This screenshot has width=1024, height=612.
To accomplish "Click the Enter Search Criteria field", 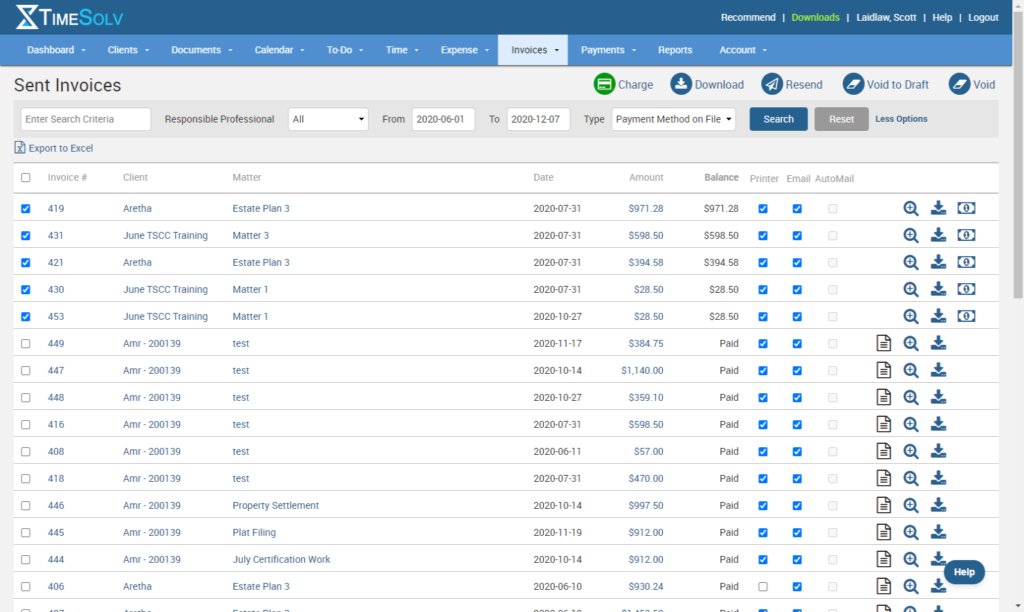I will coord(85,119).
